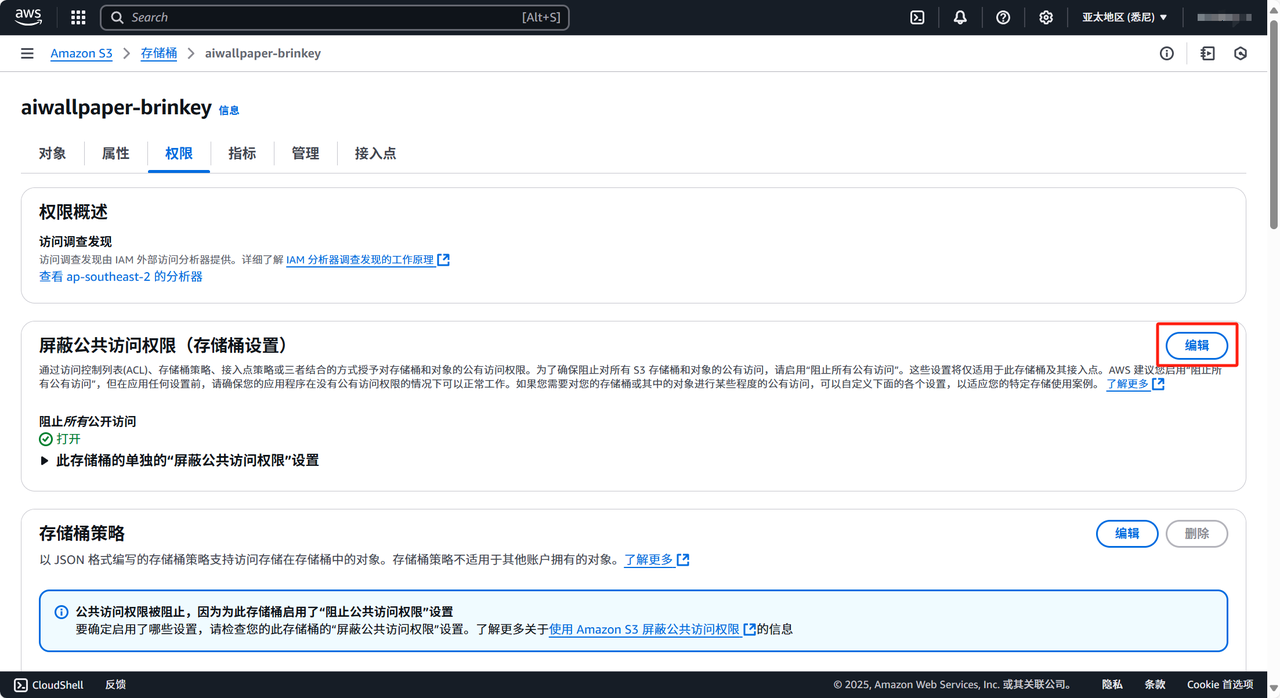Switch to the 属性 tab
This screenshot has height=698, width=1280.
click(x=115, y=153)
